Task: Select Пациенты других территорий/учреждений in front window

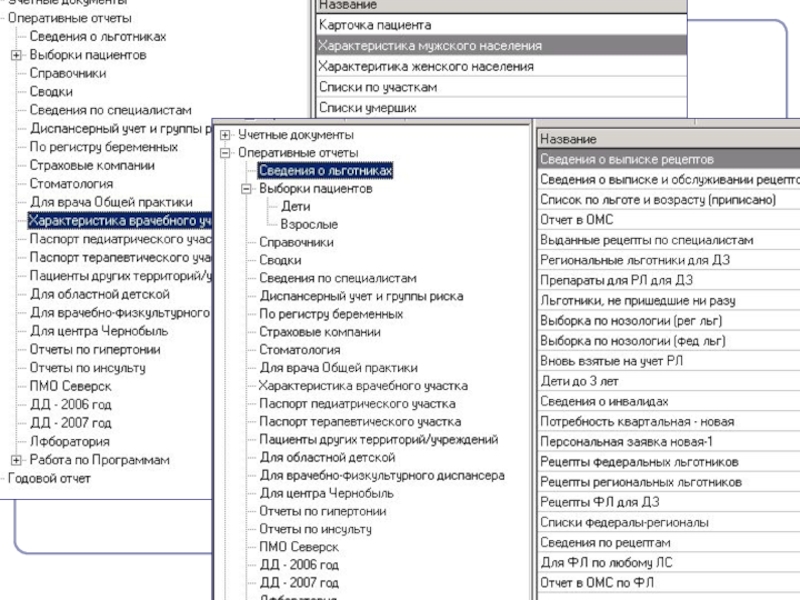Action: pos(379,439)
